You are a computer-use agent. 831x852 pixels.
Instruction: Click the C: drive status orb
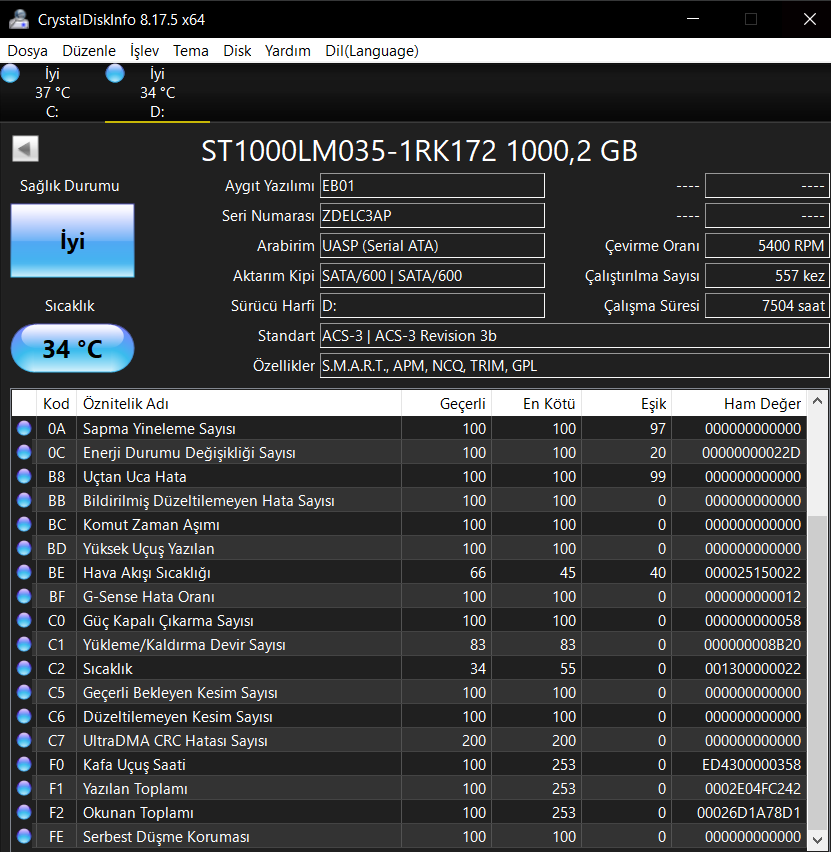click(x=10, y=74)
